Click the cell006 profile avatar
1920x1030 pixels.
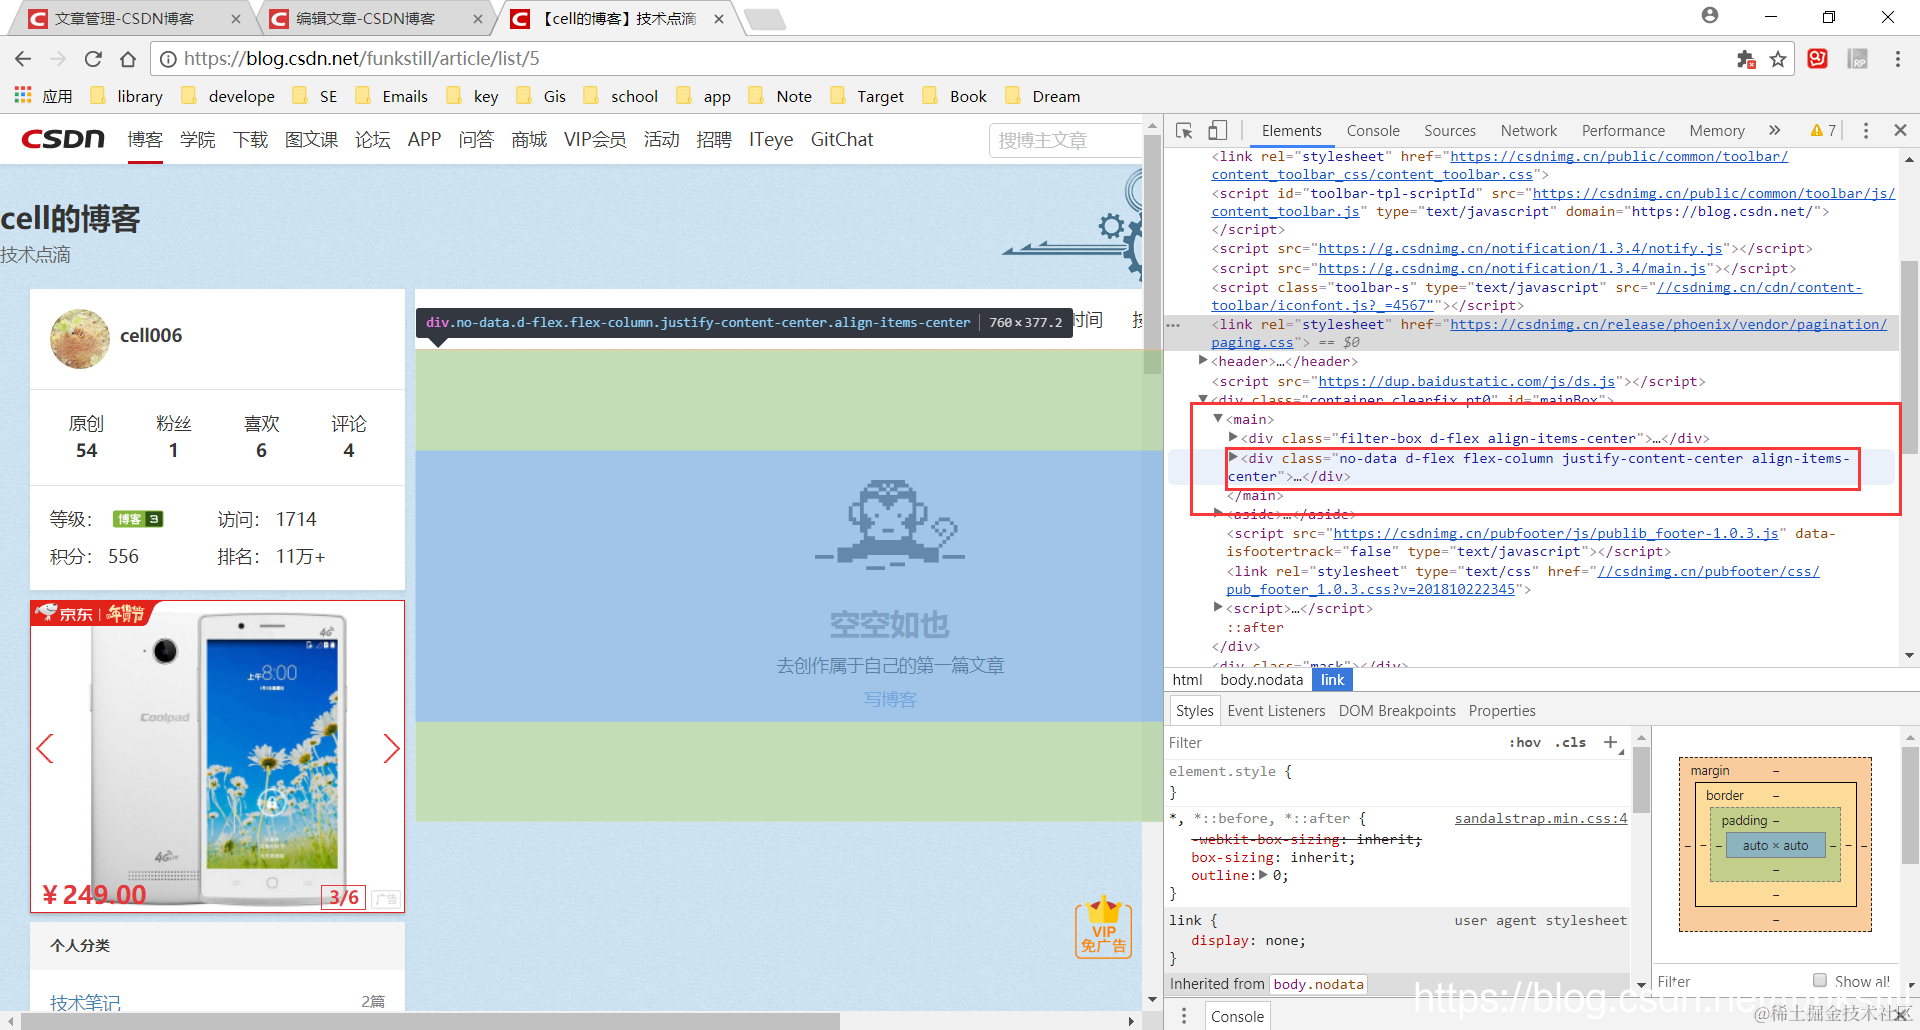click(80, 339)
